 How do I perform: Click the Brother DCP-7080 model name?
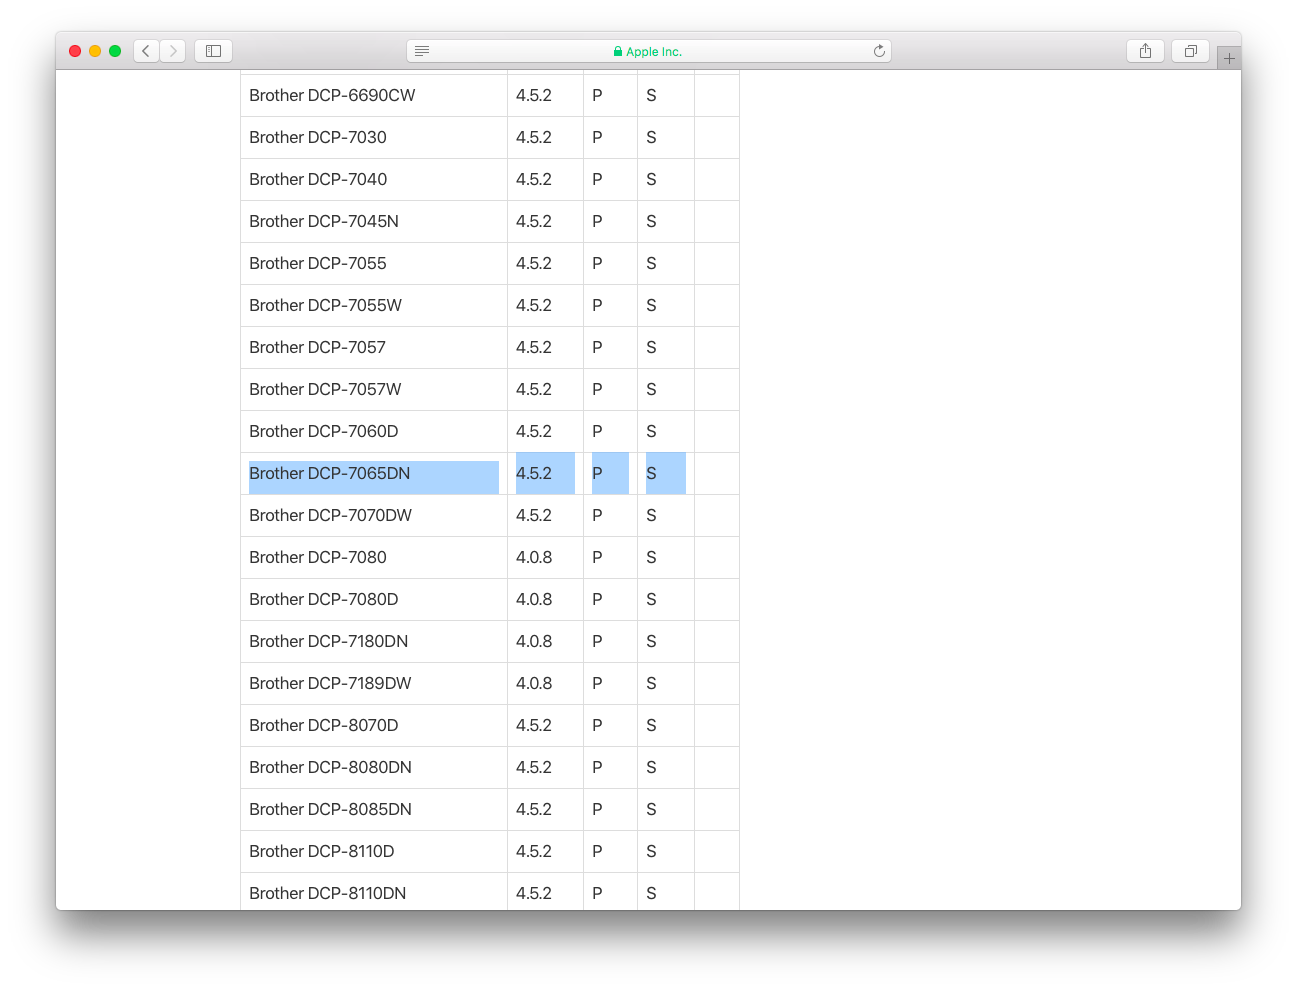point(318,558)
